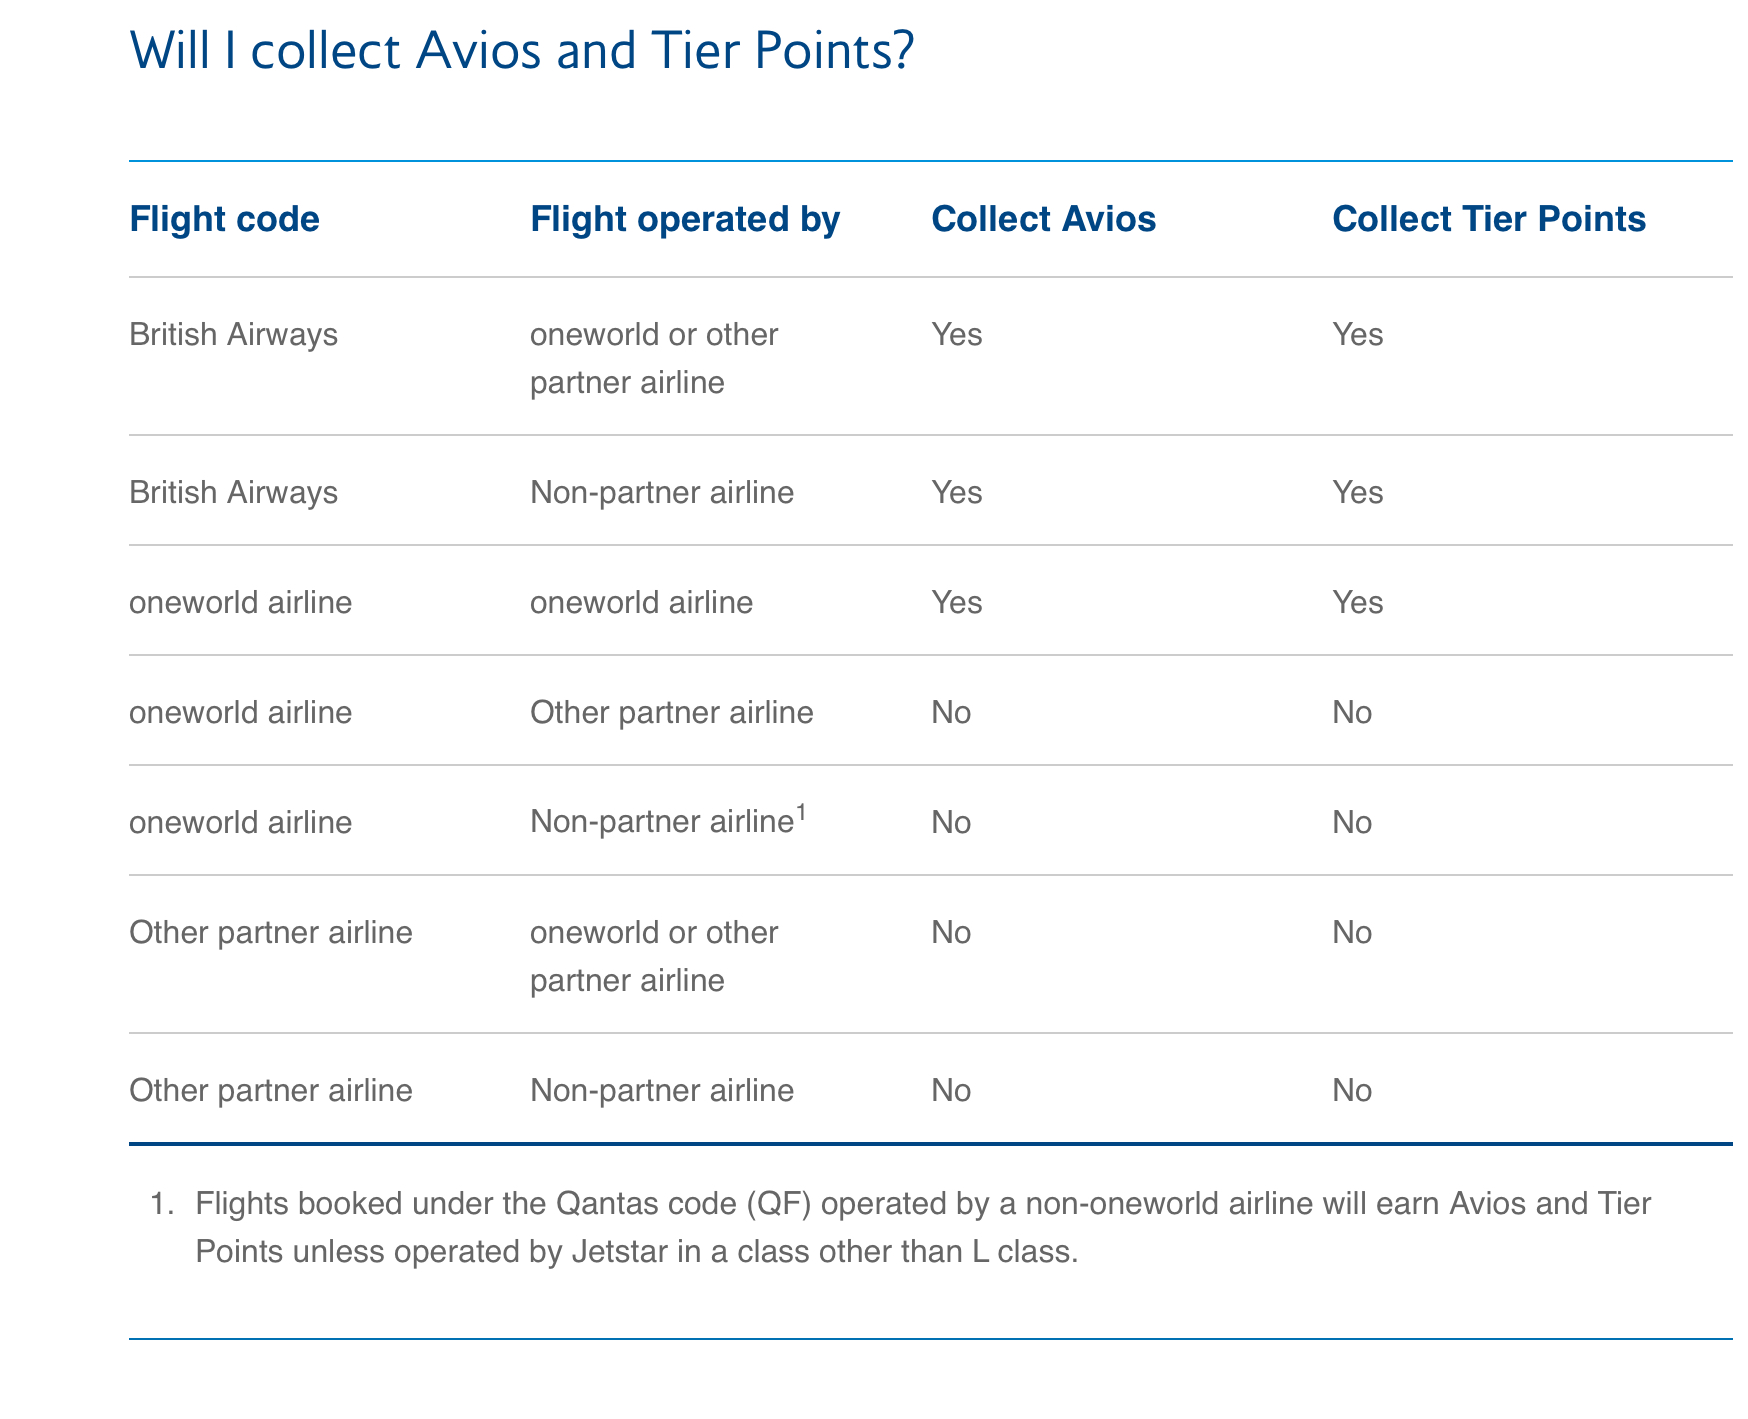Select 'oneworld airline' in the operated-by column
Screen dimensions: 1748x1419
[x=641, y=602]
